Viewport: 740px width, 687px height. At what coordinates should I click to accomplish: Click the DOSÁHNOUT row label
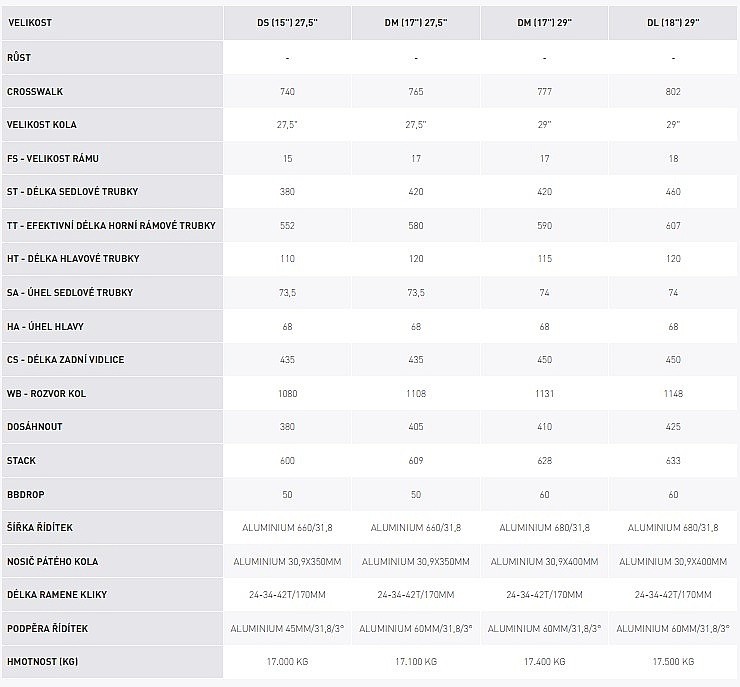click(x=35, y=427)
